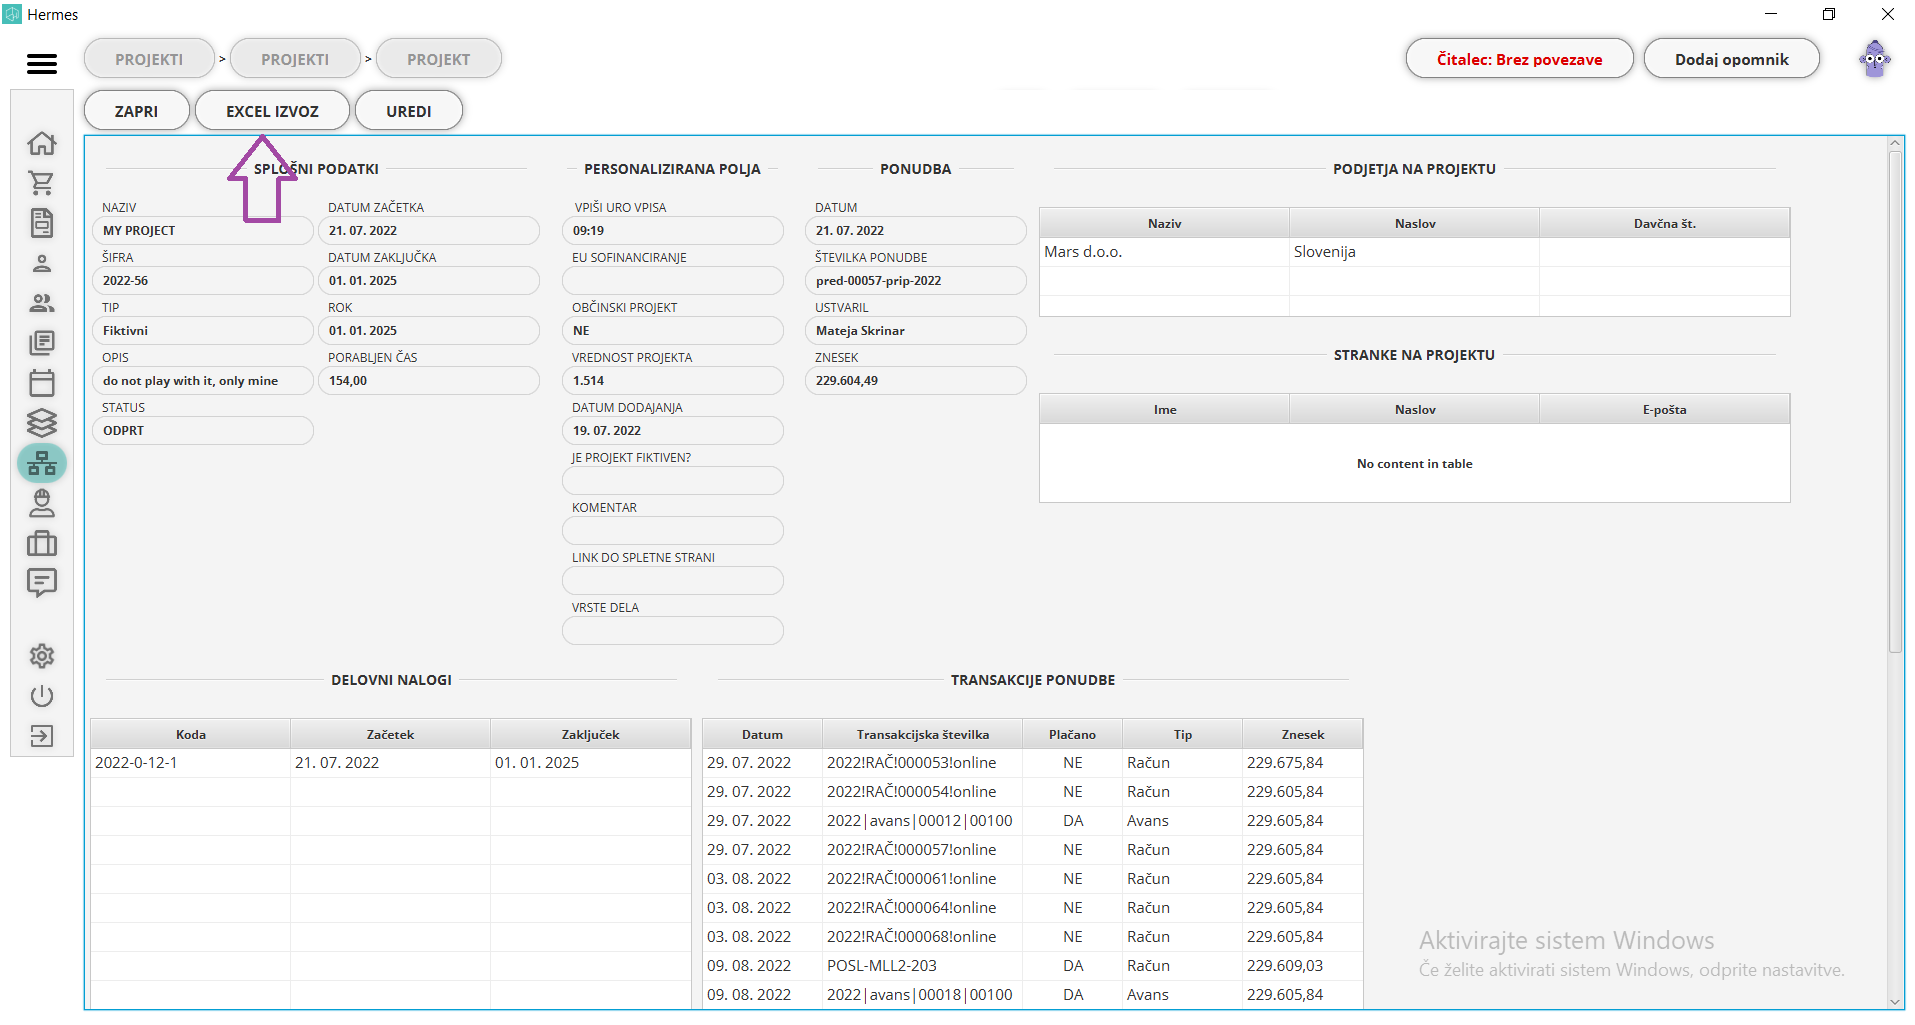Sort delovni nalogi by Začetek header
1915x1025 pixels.
[390, 735]
